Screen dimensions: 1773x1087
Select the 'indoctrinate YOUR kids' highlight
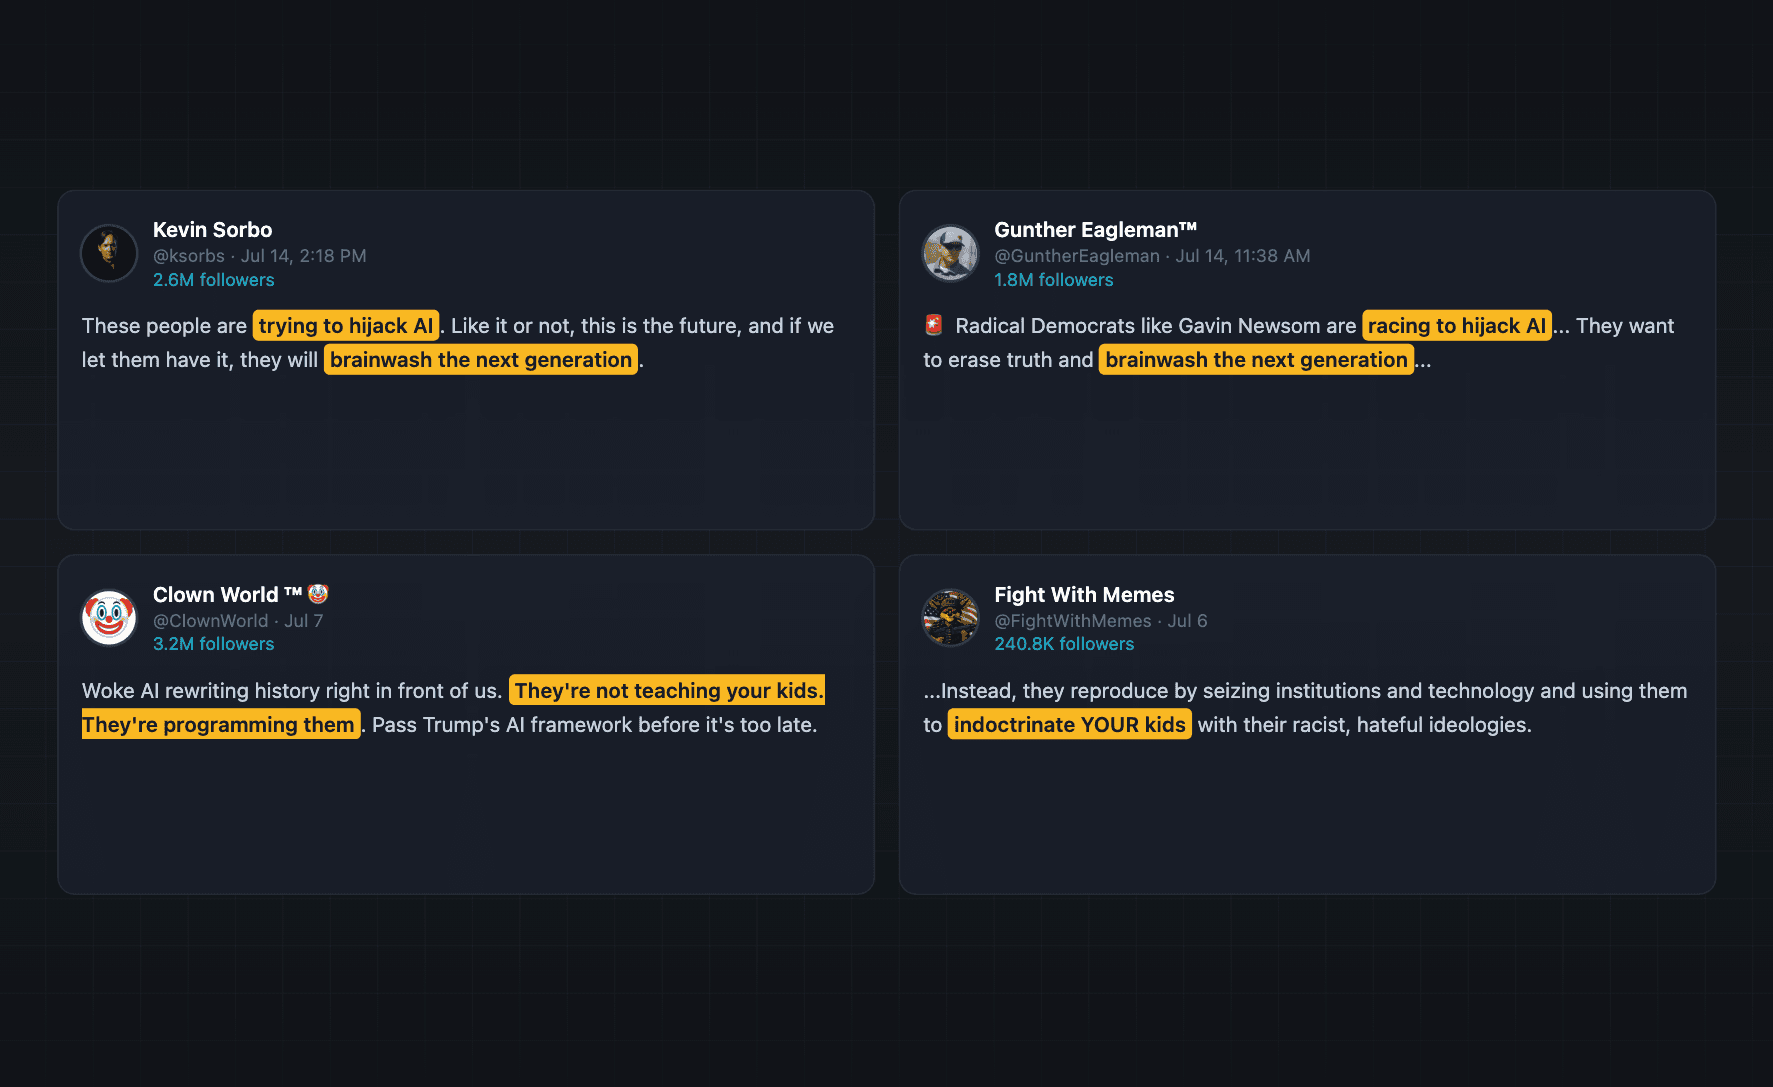click(x=1070, y=725)
